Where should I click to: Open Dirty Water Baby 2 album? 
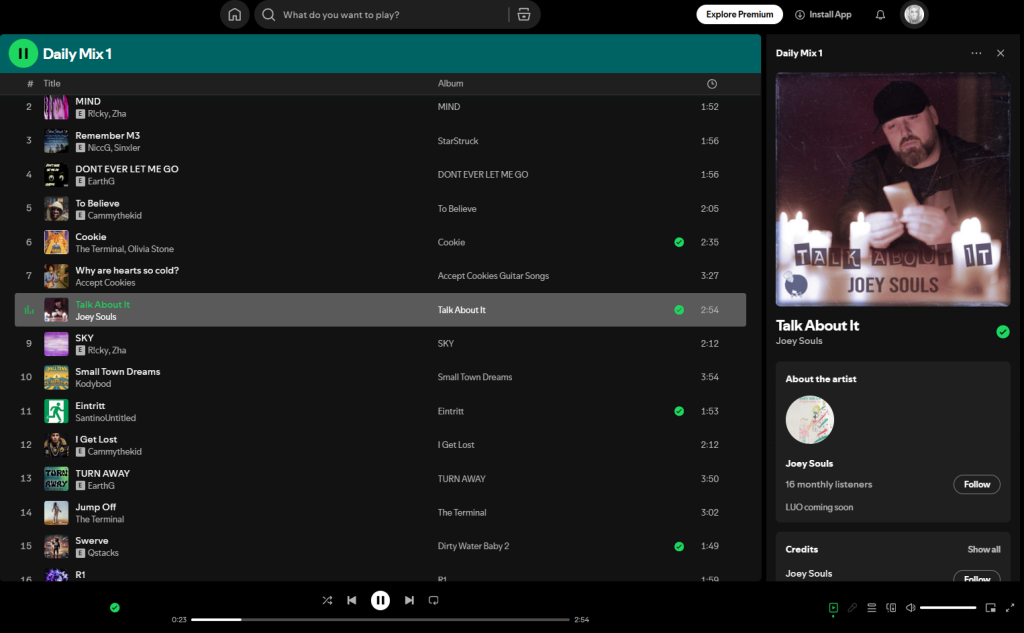pyautogui.click(x=473, y=546)
